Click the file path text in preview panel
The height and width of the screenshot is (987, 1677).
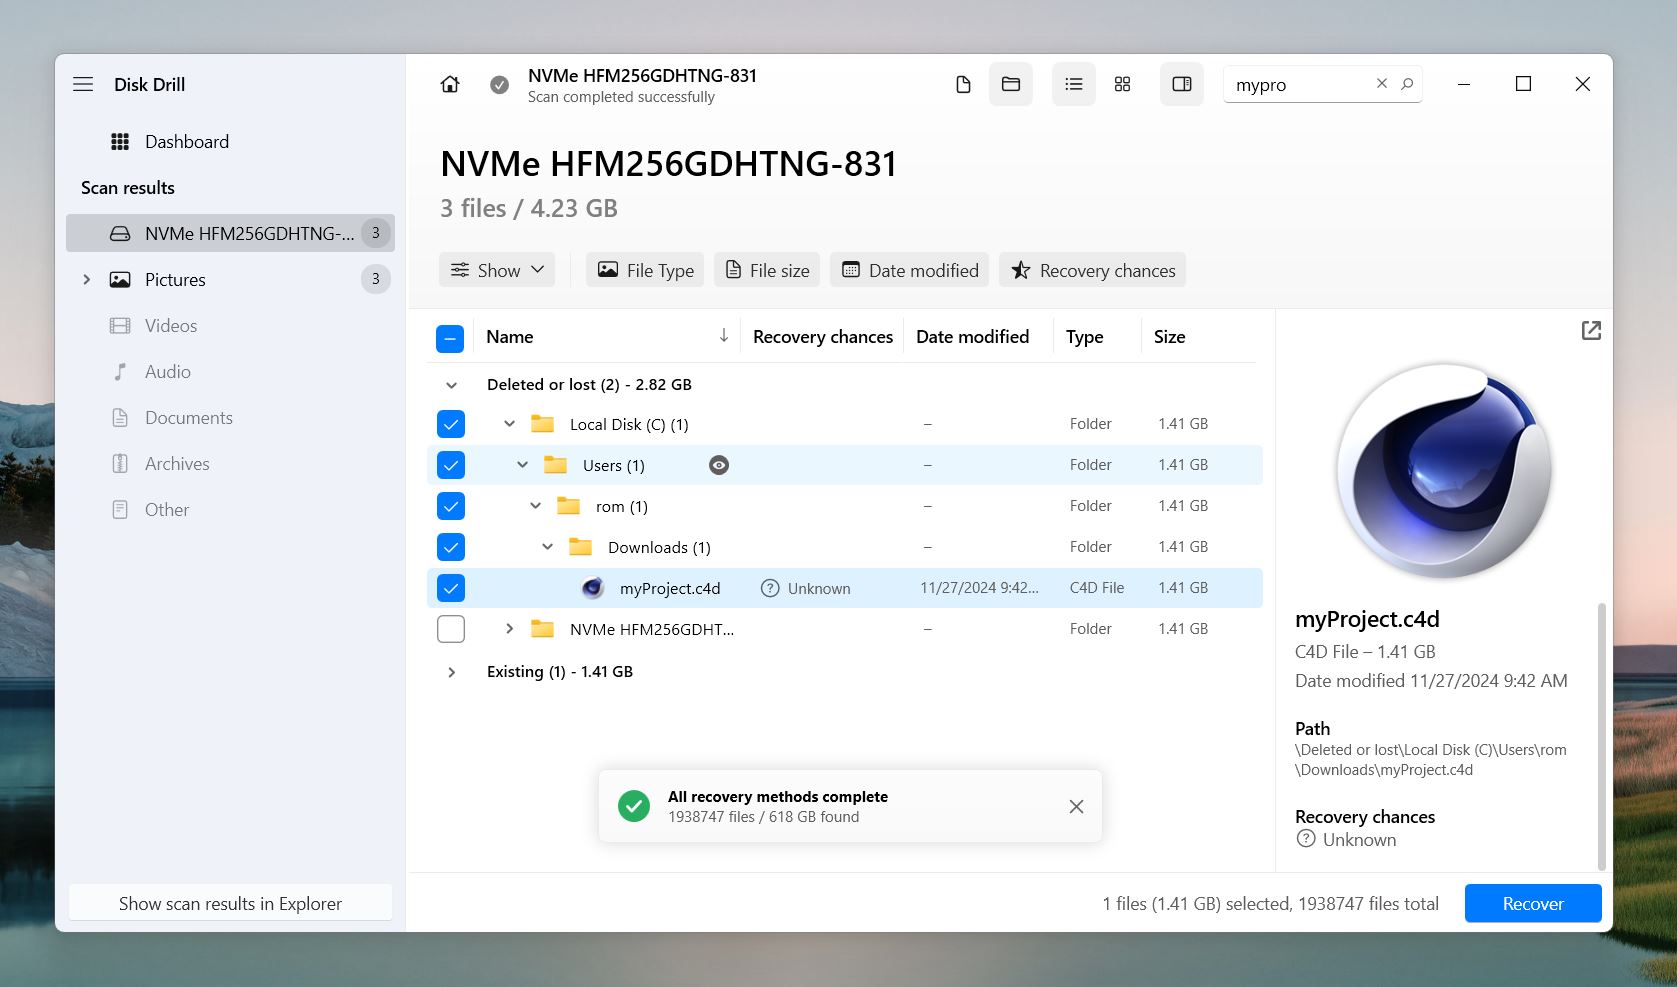(x=1430, y=760)
